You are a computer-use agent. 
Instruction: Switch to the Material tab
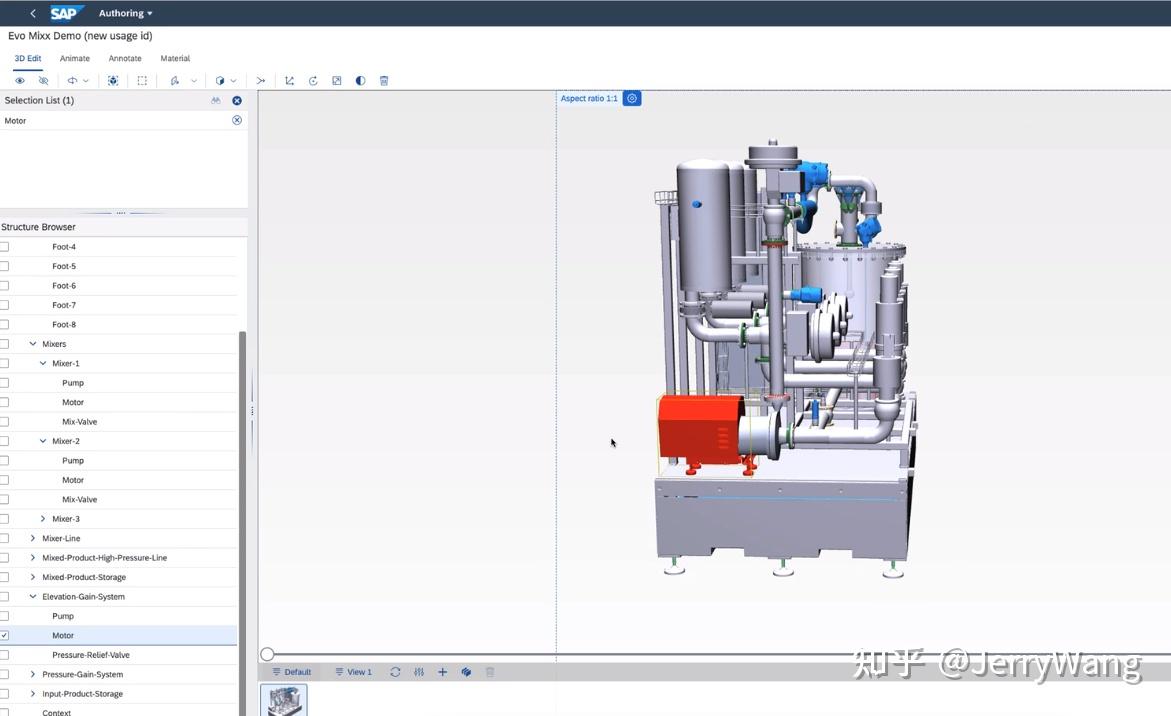pos(175,58)
